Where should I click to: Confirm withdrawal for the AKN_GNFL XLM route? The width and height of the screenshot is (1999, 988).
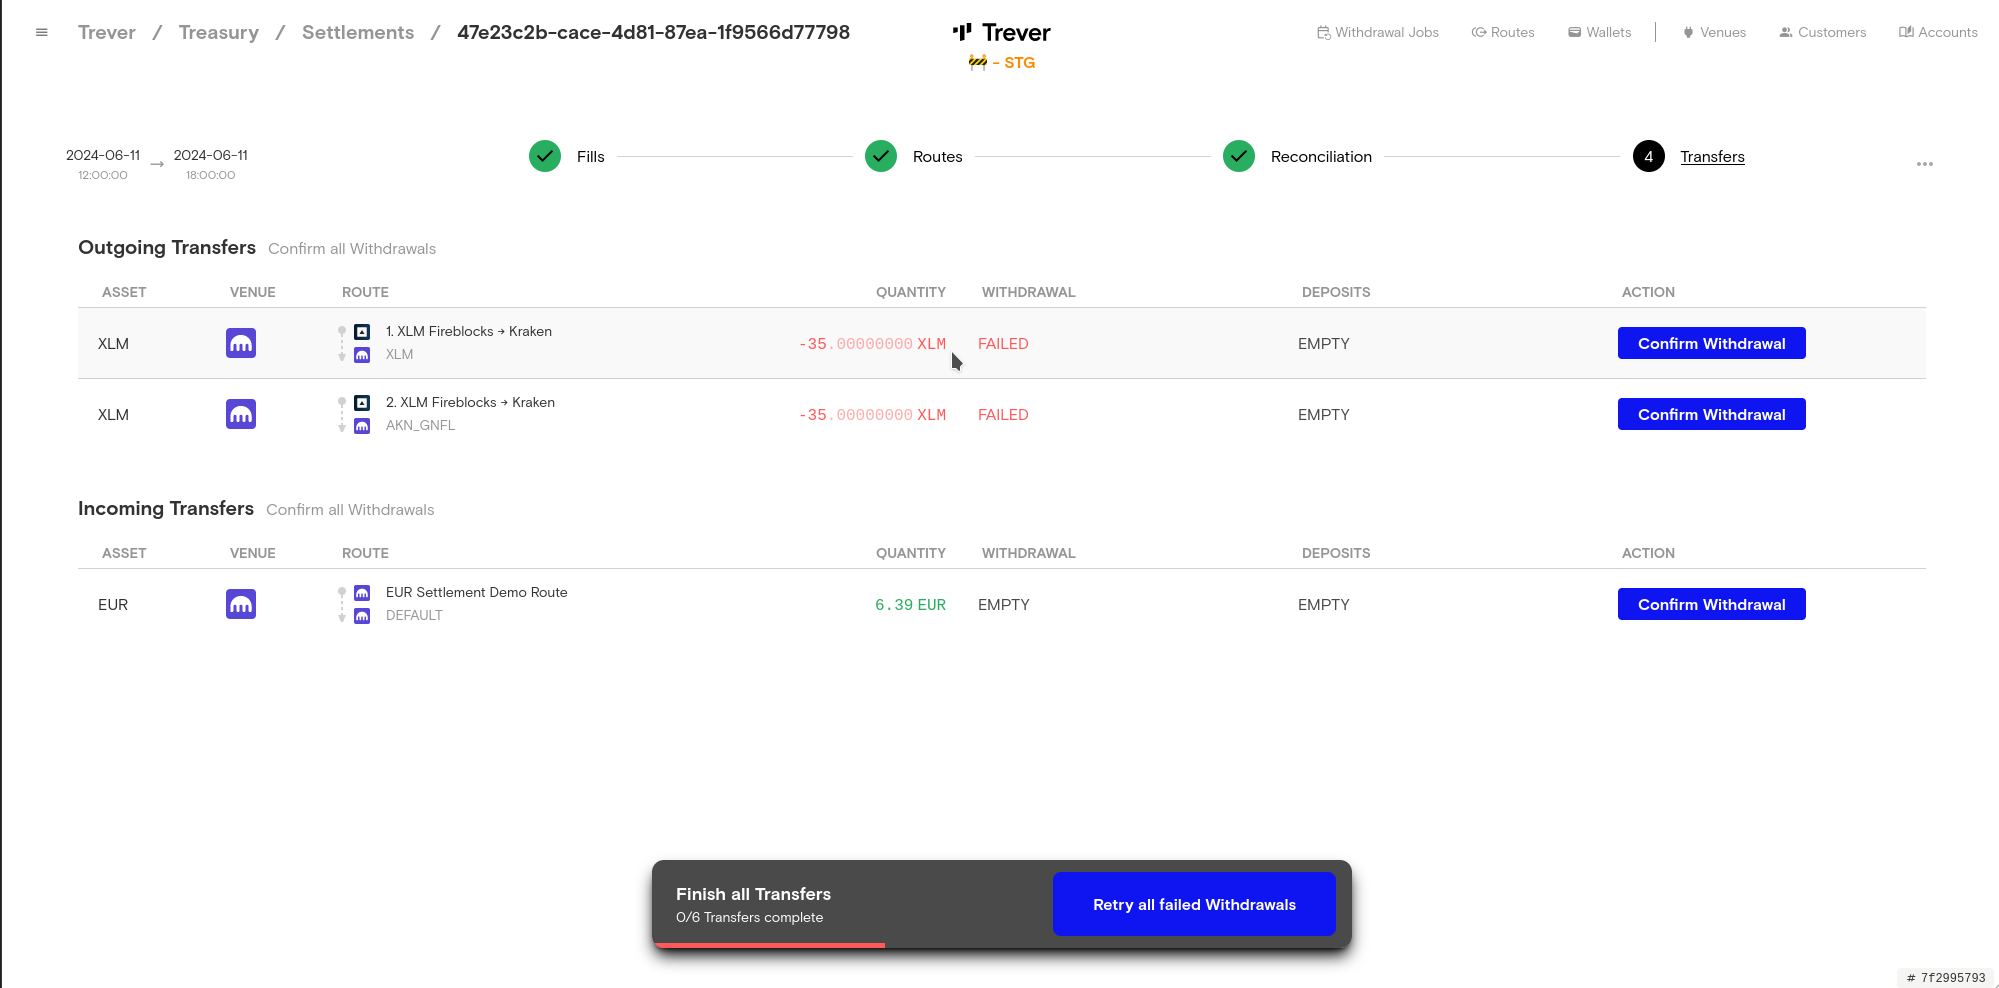(x=1711, y=414)
